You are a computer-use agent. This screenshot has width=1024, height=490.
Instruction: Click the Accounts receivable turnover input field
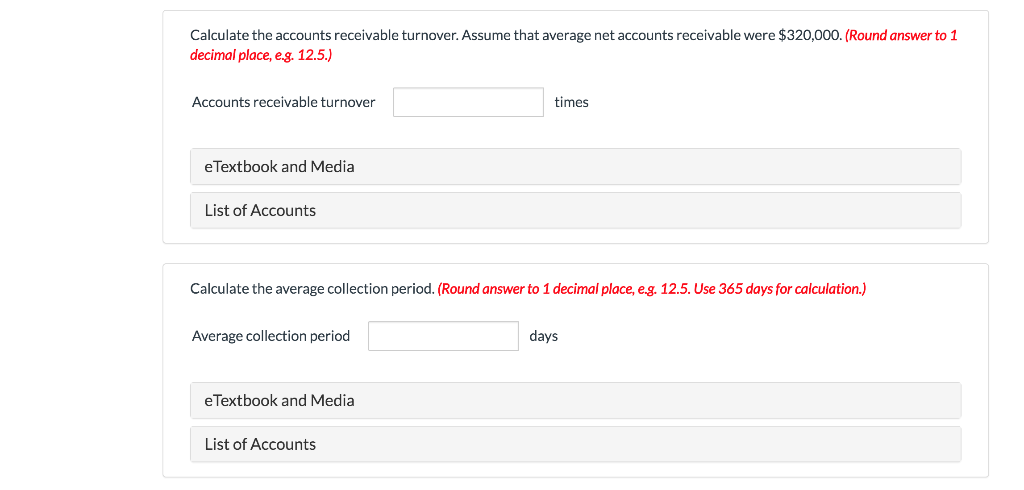[468, 102]
